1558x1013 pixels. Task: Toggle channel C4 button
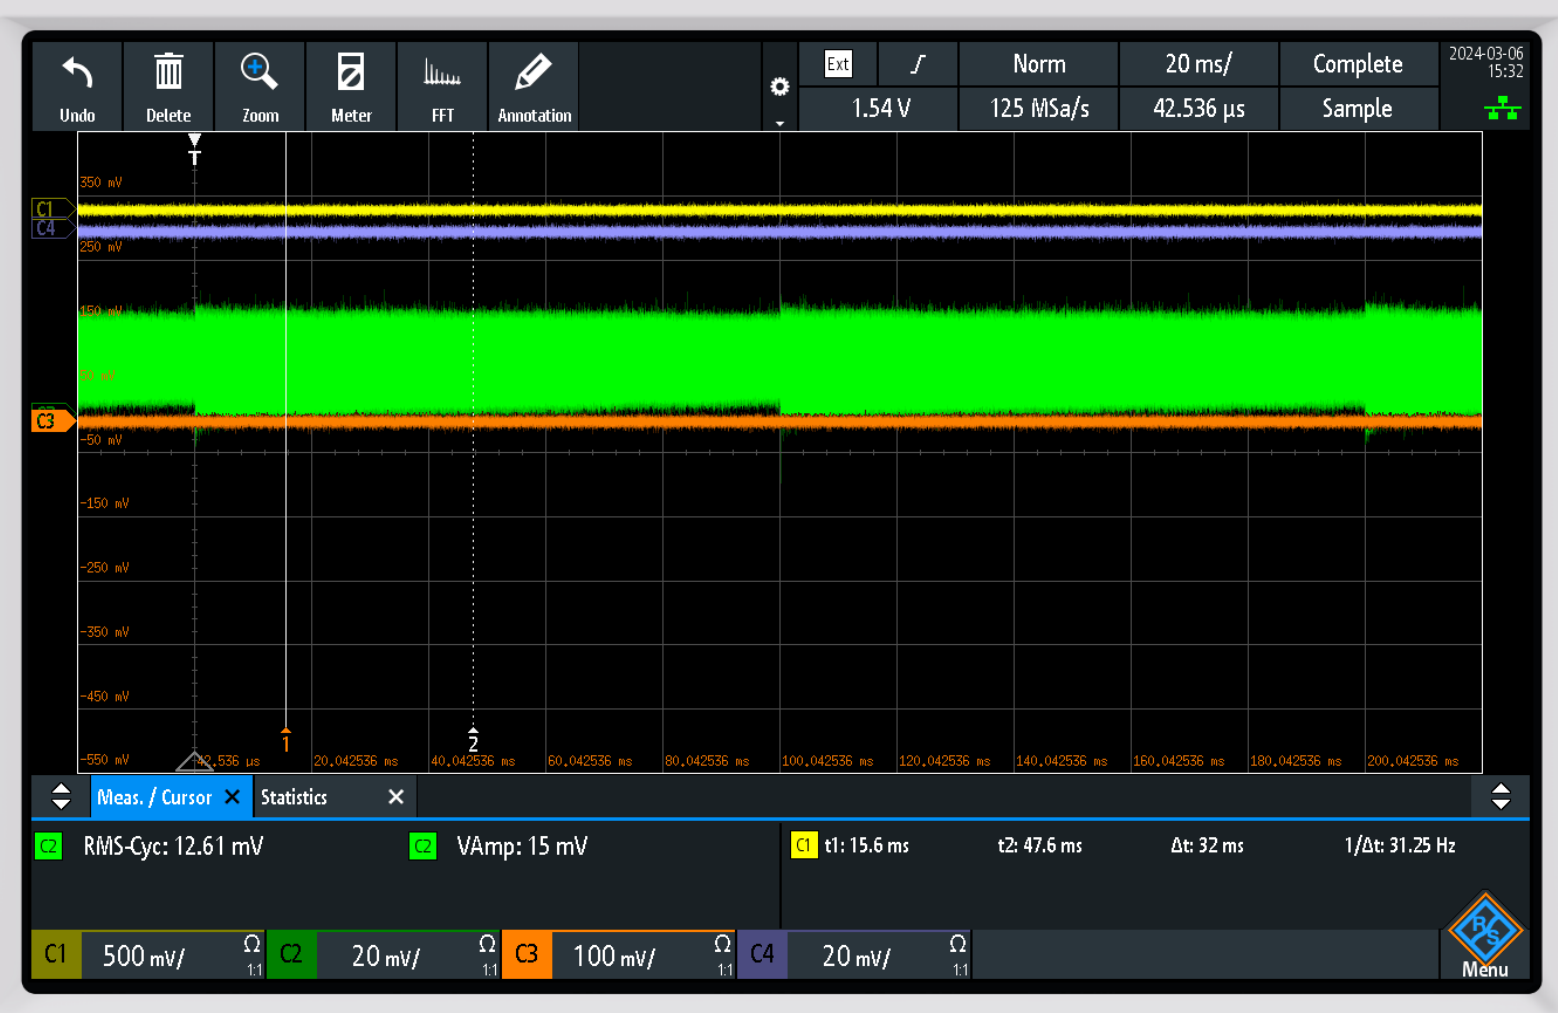click(x=762, y=955)
